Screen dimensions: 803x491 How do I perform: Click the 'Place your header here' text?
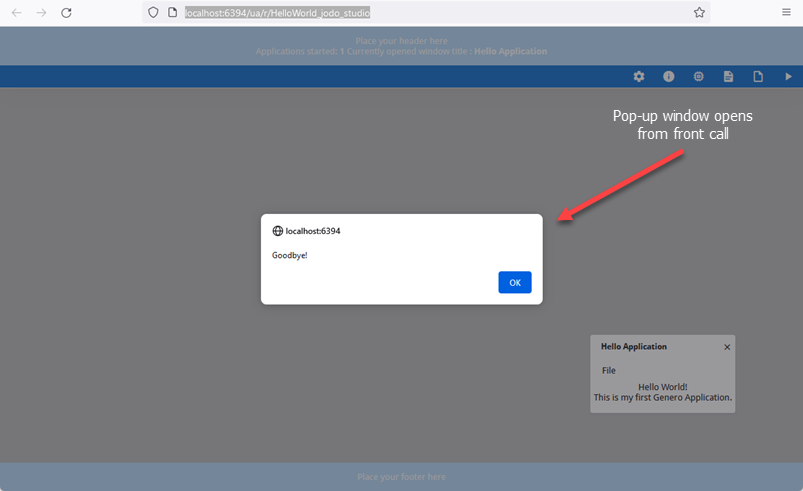401,41
